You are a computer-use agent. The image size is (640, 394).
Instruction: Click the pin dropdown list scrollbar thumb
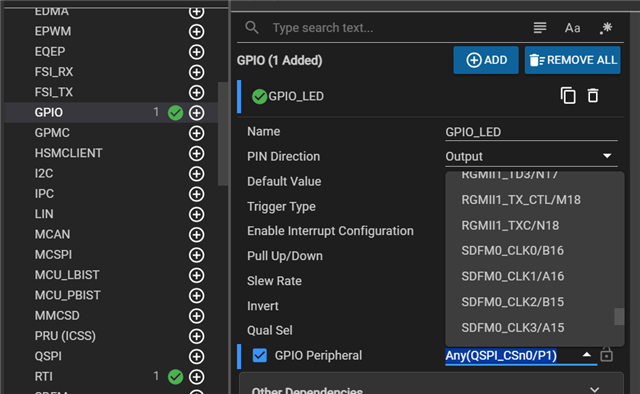pyautogui.click(x=619, y=316)
